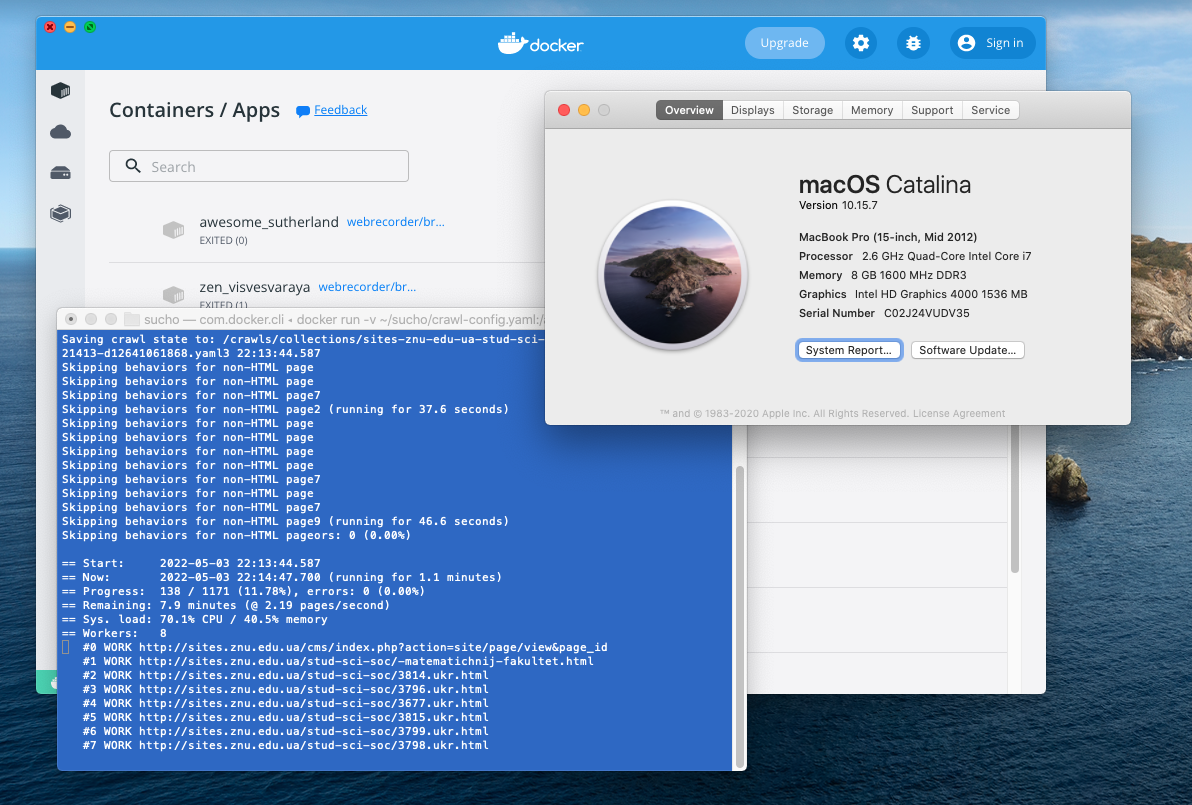Click MacBook Pro (15-inch, Mid 2012) text

[x=888, y=237]
